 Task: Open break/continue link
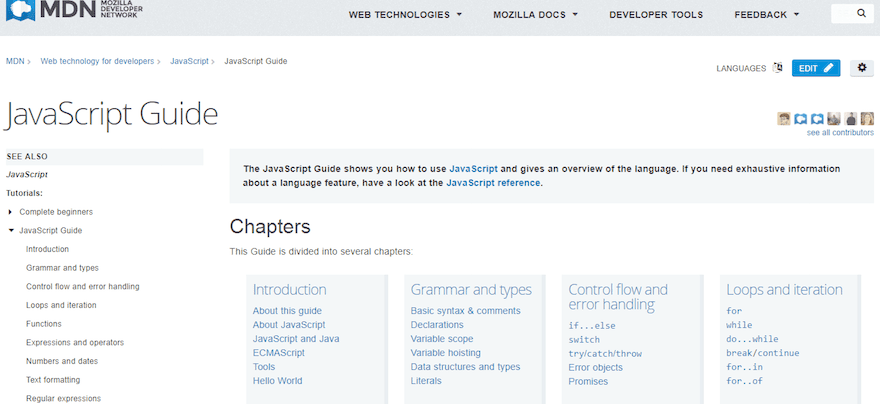pos(762,353)
